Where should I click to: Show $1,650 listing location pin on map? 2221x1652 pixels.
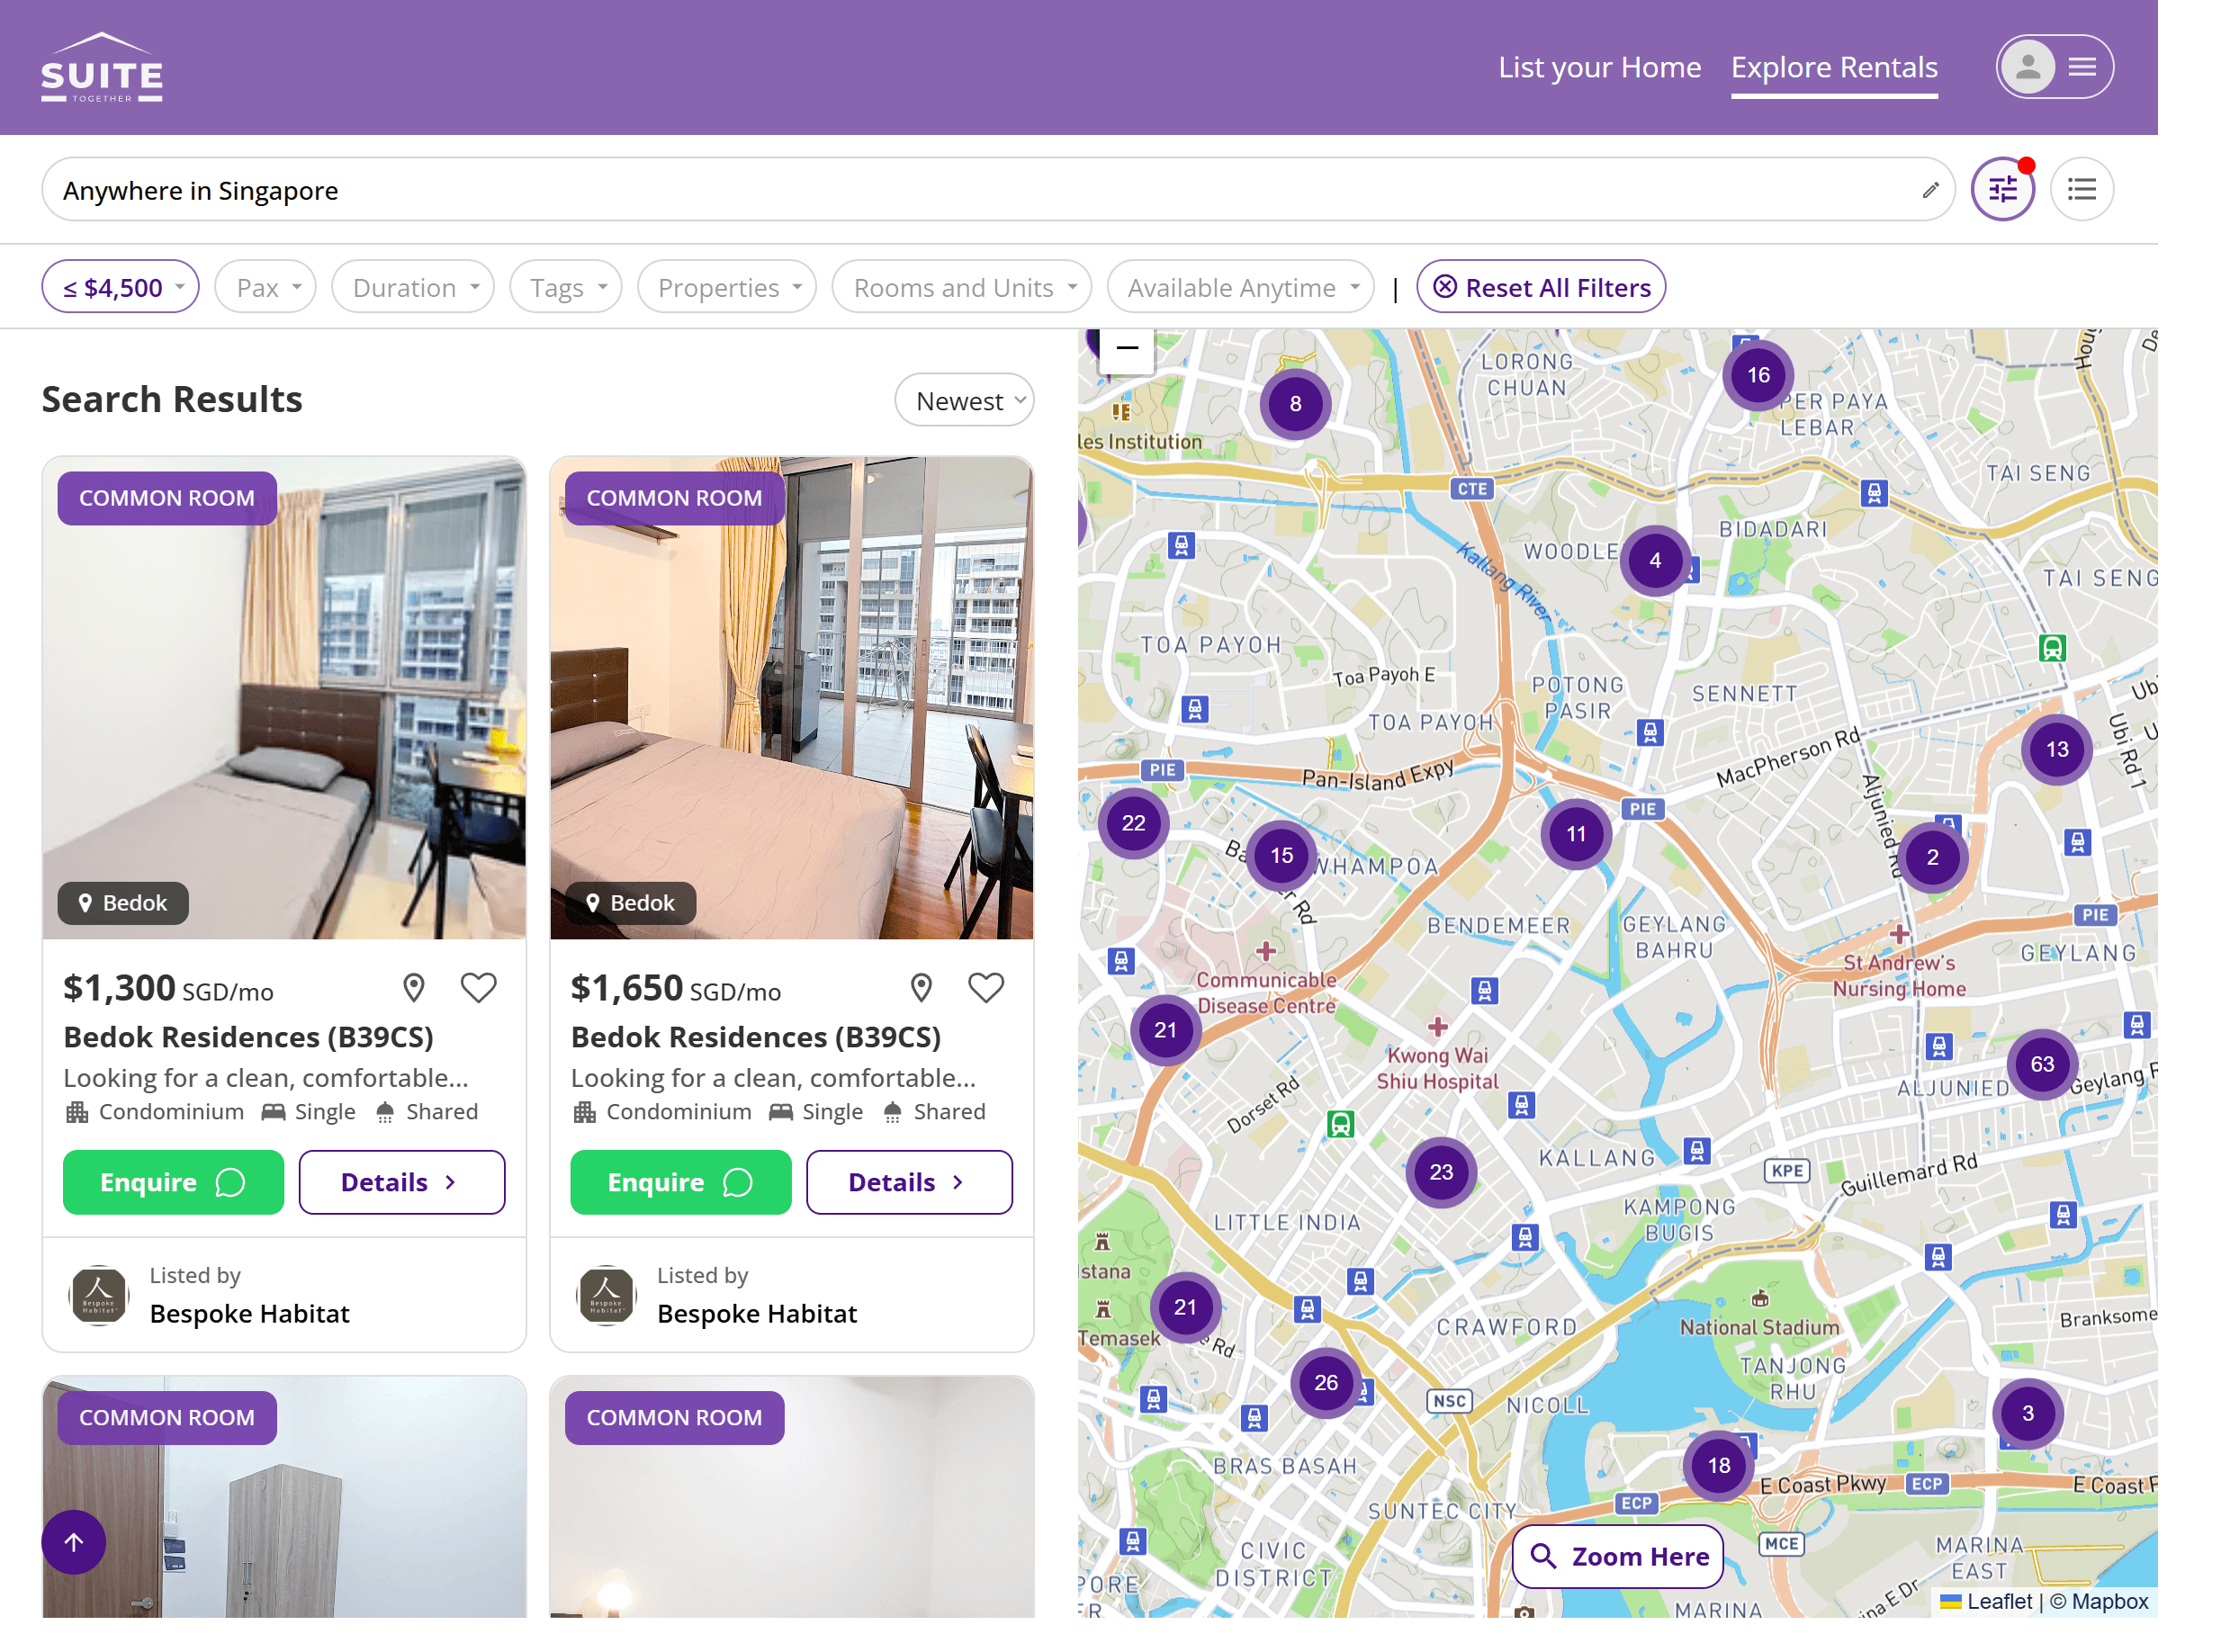[921, 988]
